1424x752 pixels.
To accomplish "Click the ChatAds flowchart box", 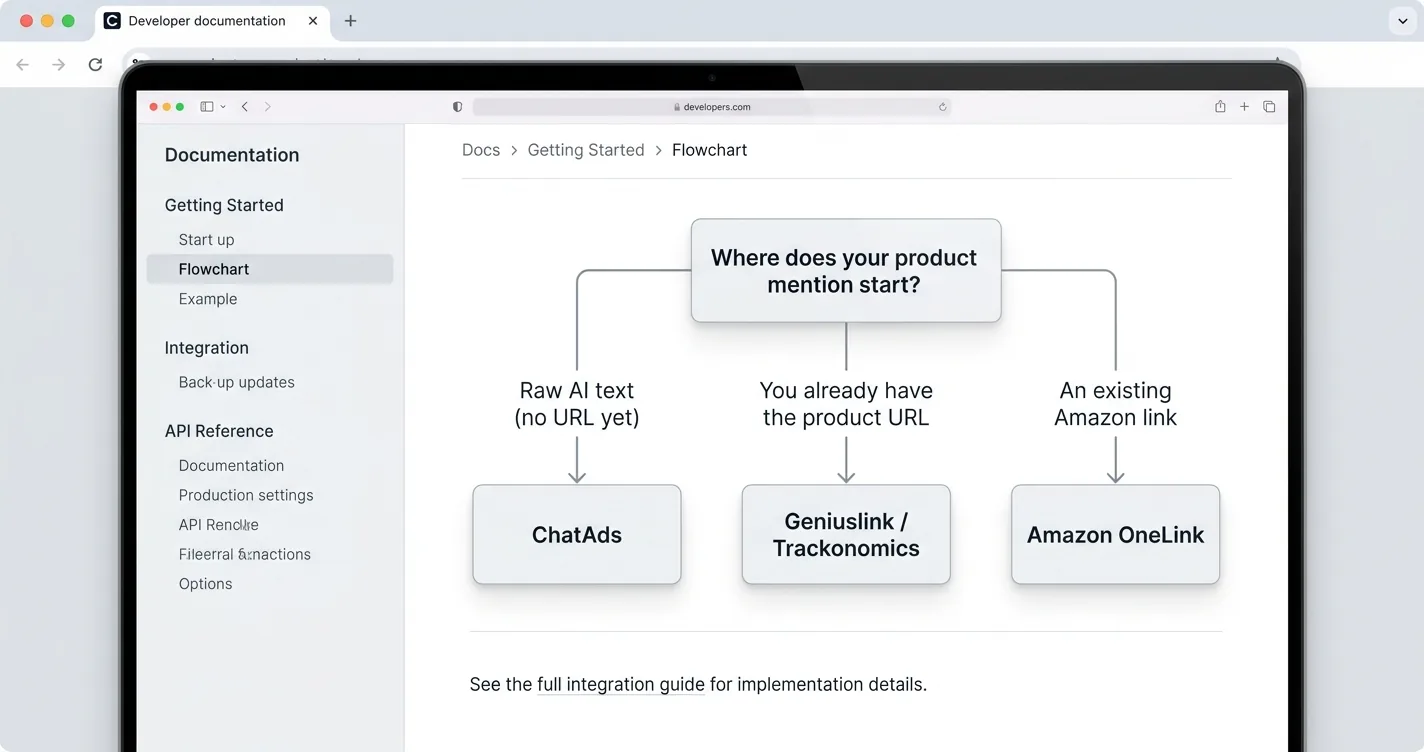I will [x=577, y=535].
